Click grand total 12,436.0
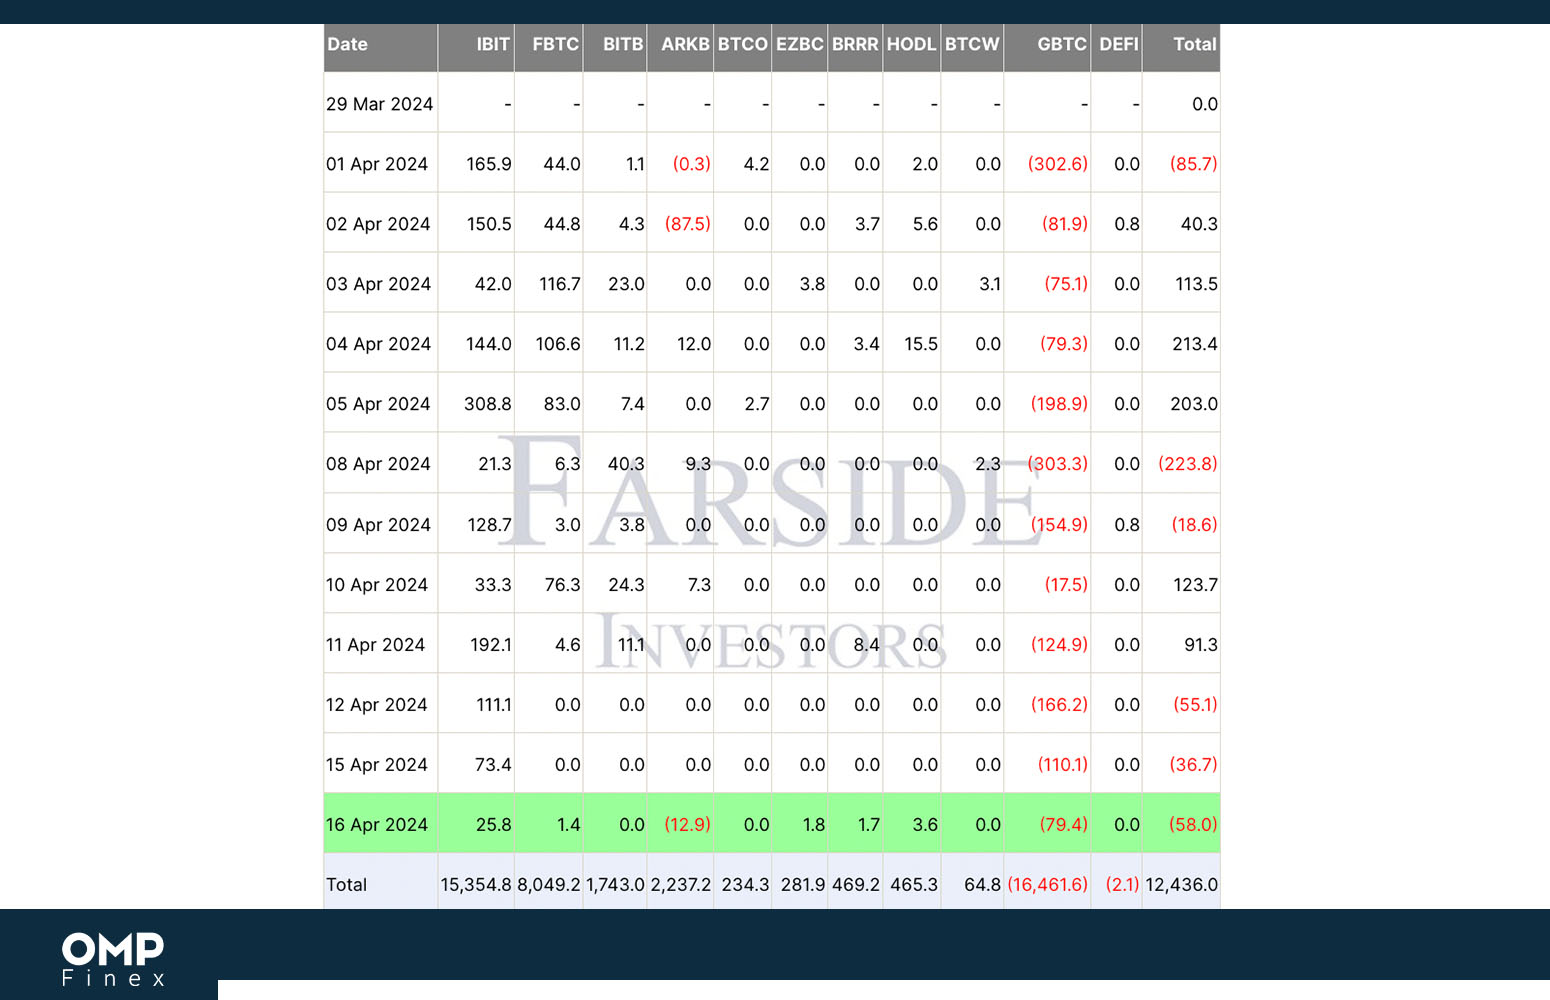1550x1000 pixels. click(x=1182, y=885)
